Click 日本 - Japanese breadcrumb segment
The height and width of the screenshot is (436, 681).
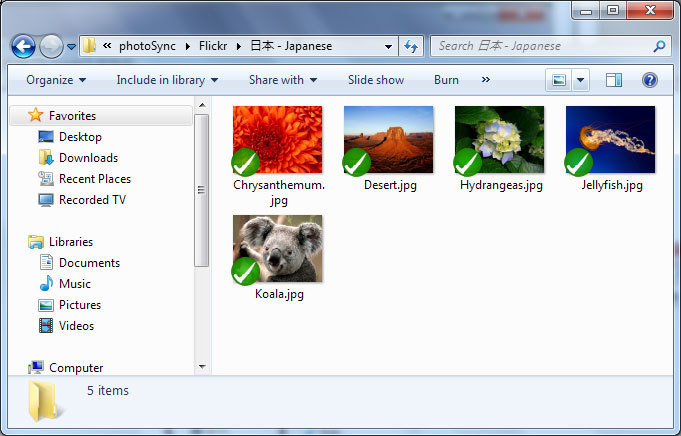(x=291, y=46)
